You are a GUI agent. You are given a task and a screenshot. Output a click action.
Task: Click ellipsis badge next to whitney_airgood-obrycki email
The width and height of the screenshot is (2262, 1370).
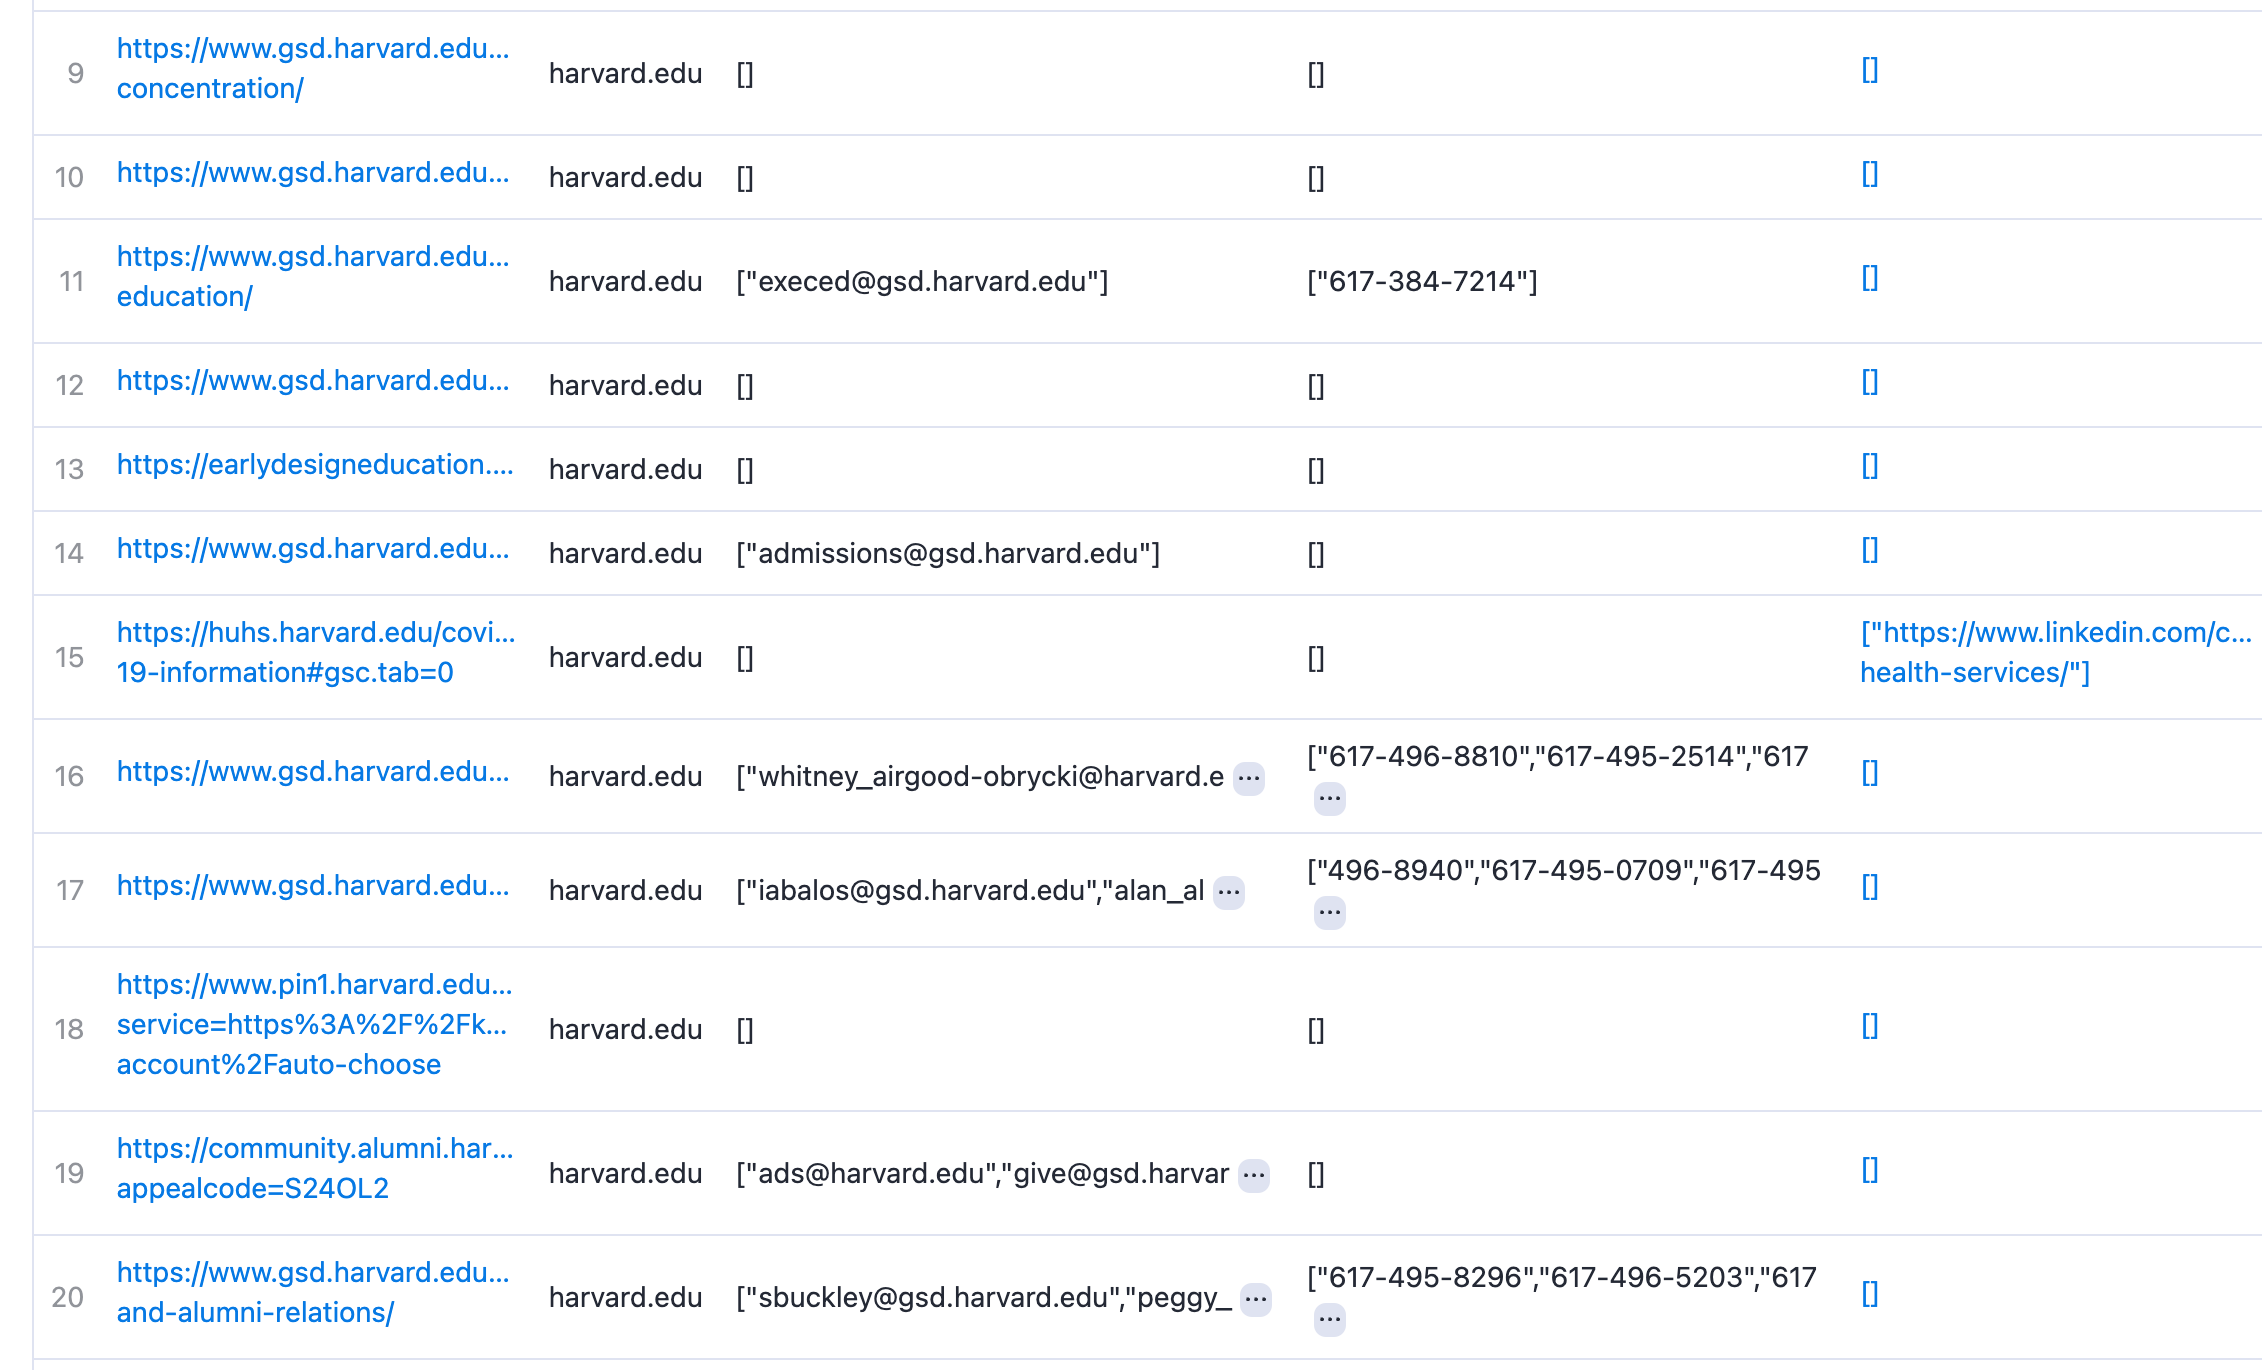click(1248, 777)
